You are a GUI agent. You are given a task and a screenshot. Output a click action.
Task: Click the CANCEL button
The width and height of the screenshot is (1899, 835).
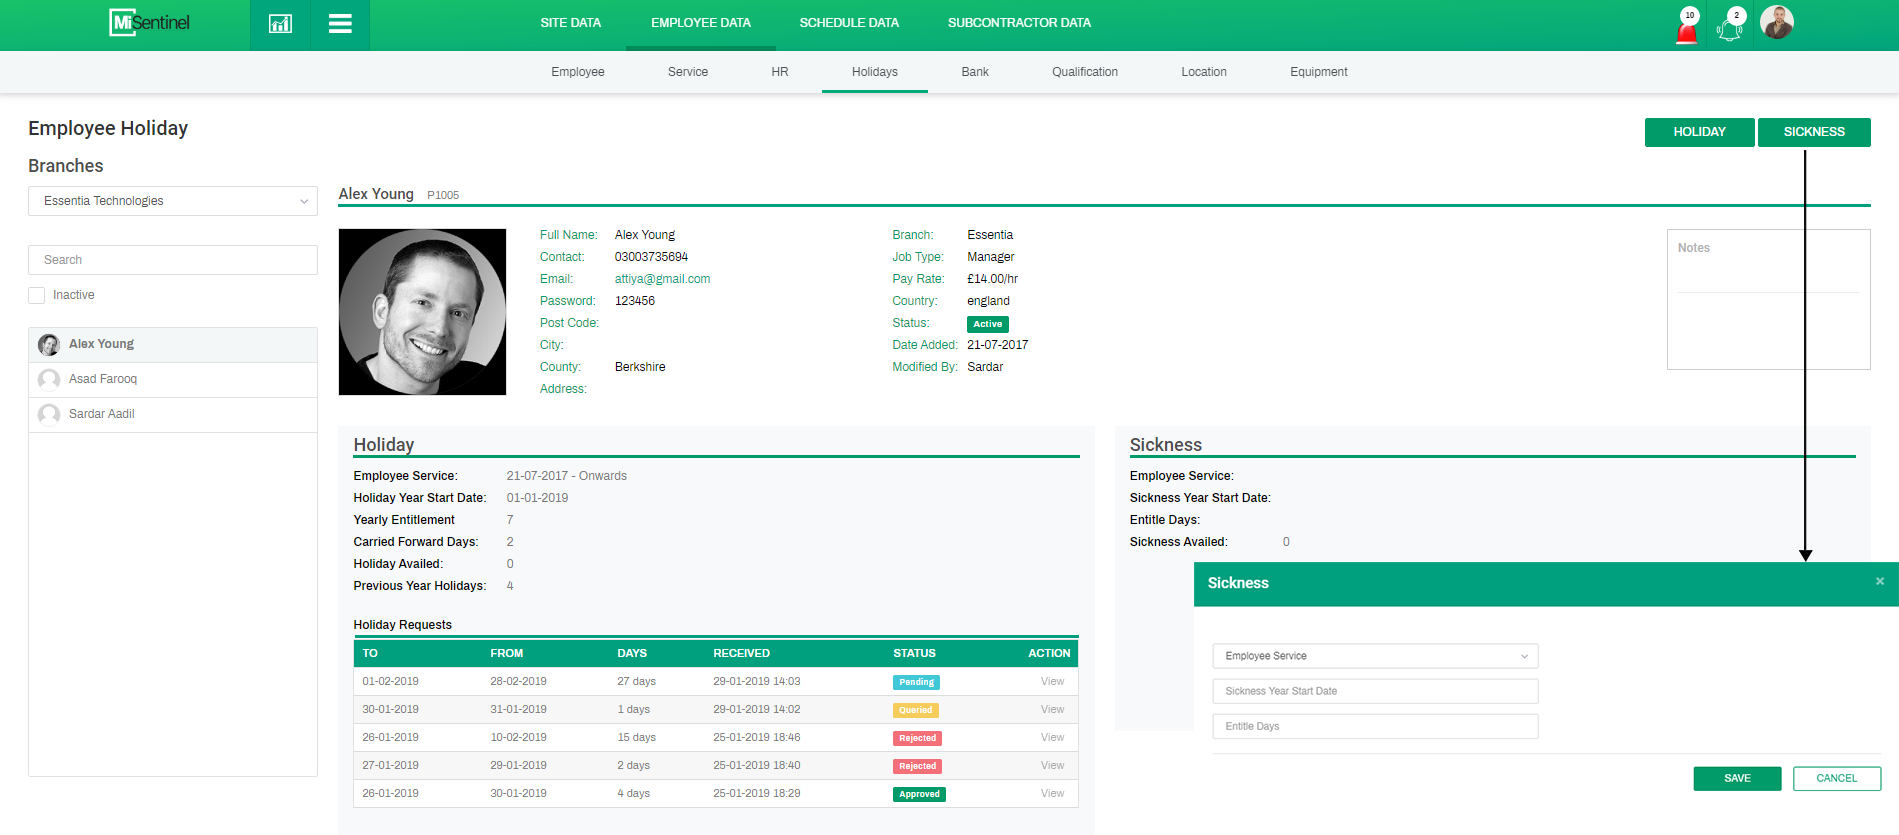pyautogui.click(x=1836, y=778)
